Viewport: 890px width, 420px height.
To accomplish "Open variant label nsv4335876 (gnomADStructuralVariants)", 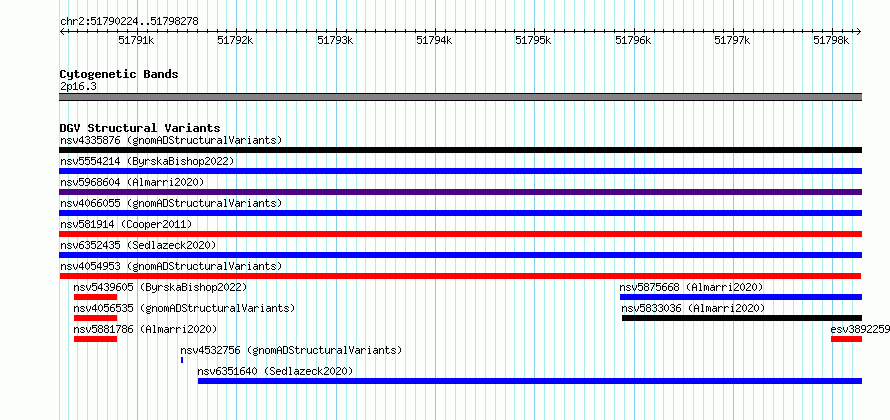I will (x=171, y=140).
